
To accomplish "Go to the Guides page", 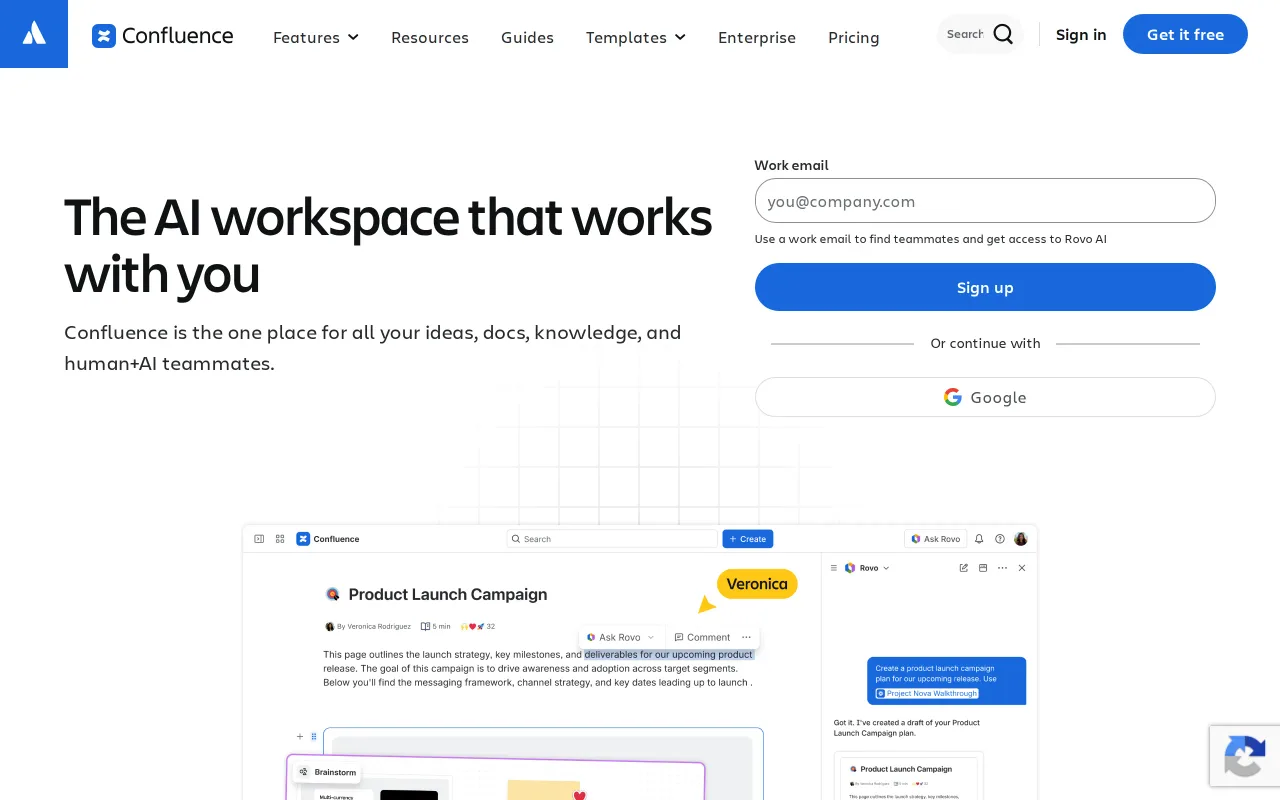I will coord(527,37).
